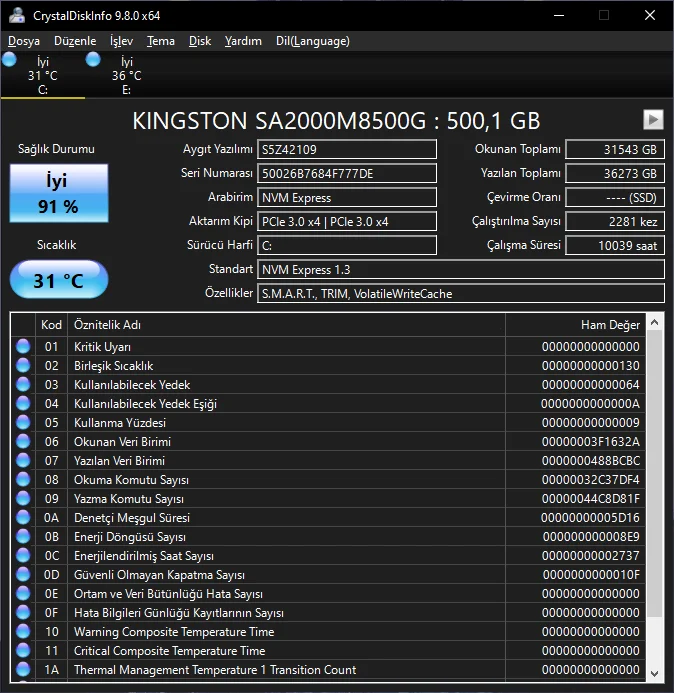Click the Özellikler features field
Screen dimensions: 674x693
coord(461,293)
